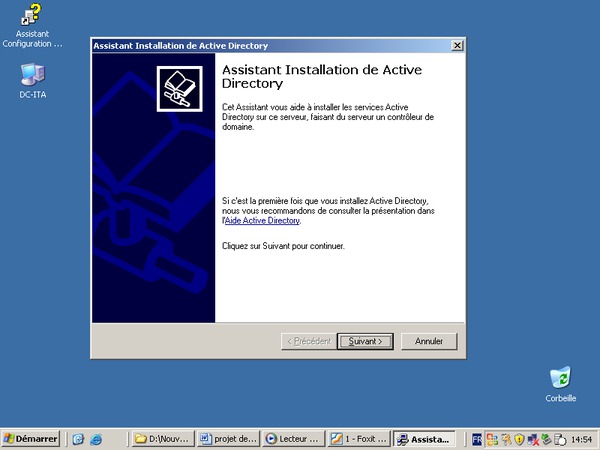Click the text 'Cliquez sur Suivant pour continuer.'
Image resolution: width=600 pixels, height=450 pixels.
pyautogui.click(x=283, y=246)
